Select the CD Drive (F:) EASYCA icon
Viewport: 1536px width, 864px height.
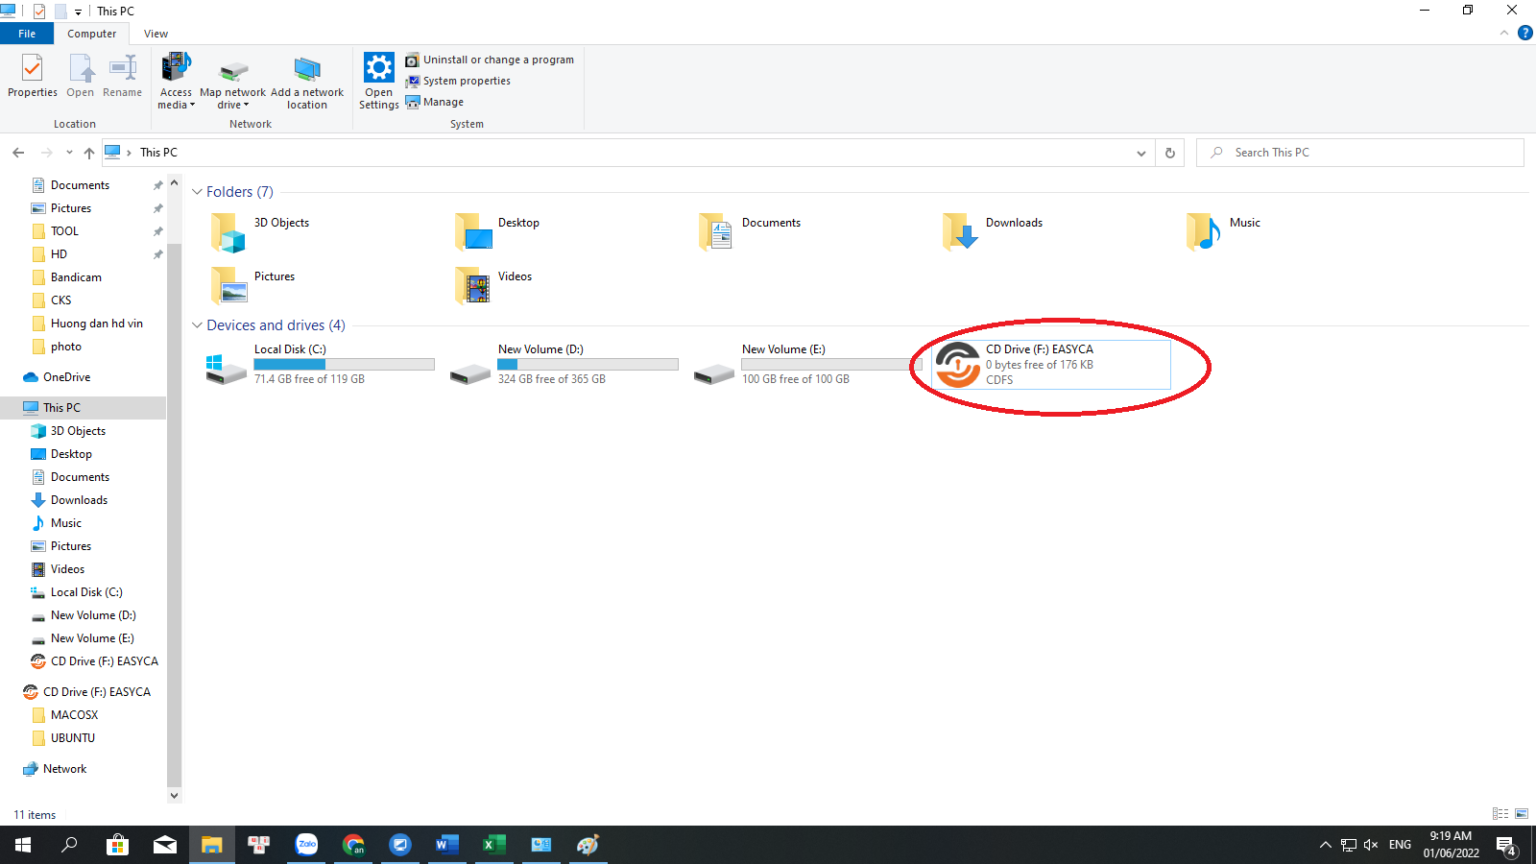click(x=958, y=365)
